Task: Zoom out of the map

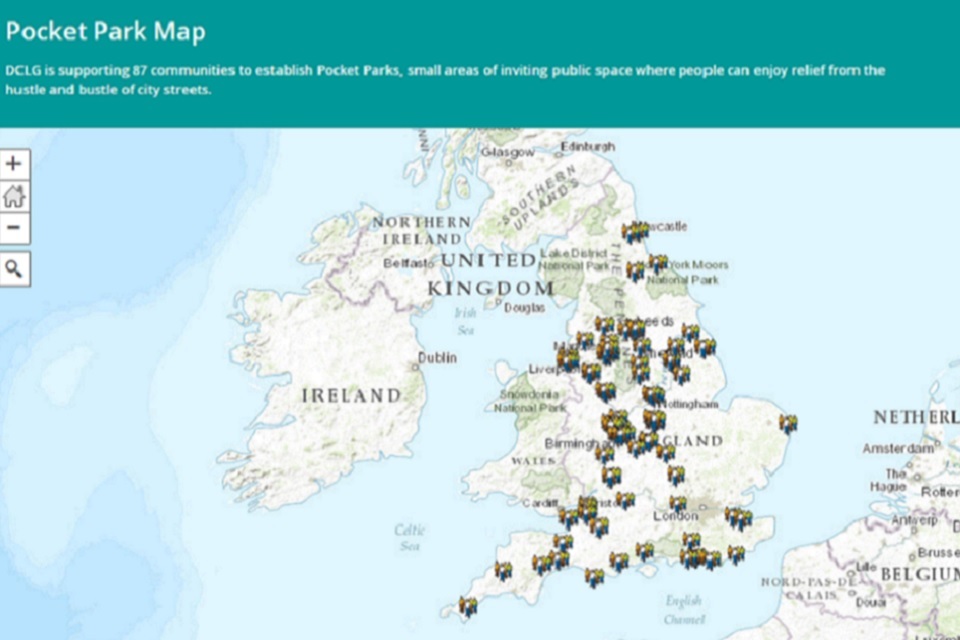Action: tap(15, 228)
